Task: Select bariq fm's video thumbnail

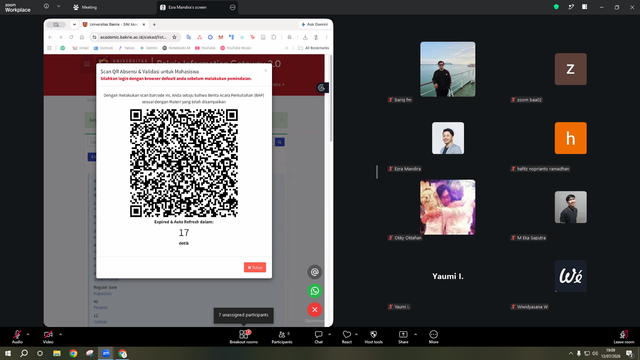Action: [448, 69]
